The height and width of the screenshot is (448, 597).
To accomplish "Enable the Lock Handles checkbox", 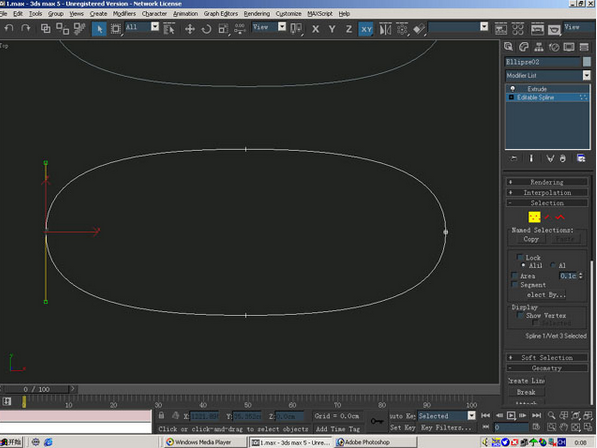I will pos(520,257).
